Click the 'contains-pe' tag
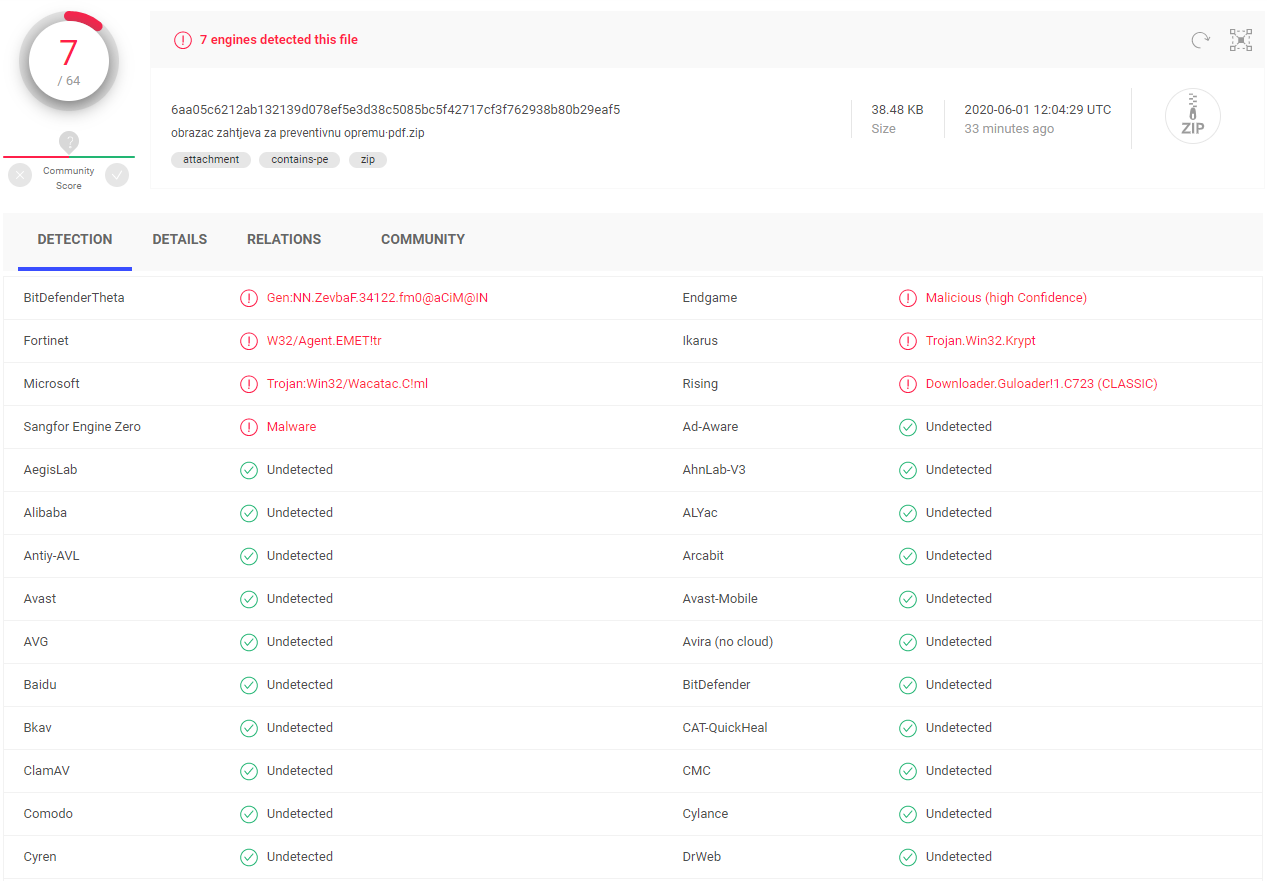Screen dimensions: 1267x881 pyautogui.click(x=299, y=159)
